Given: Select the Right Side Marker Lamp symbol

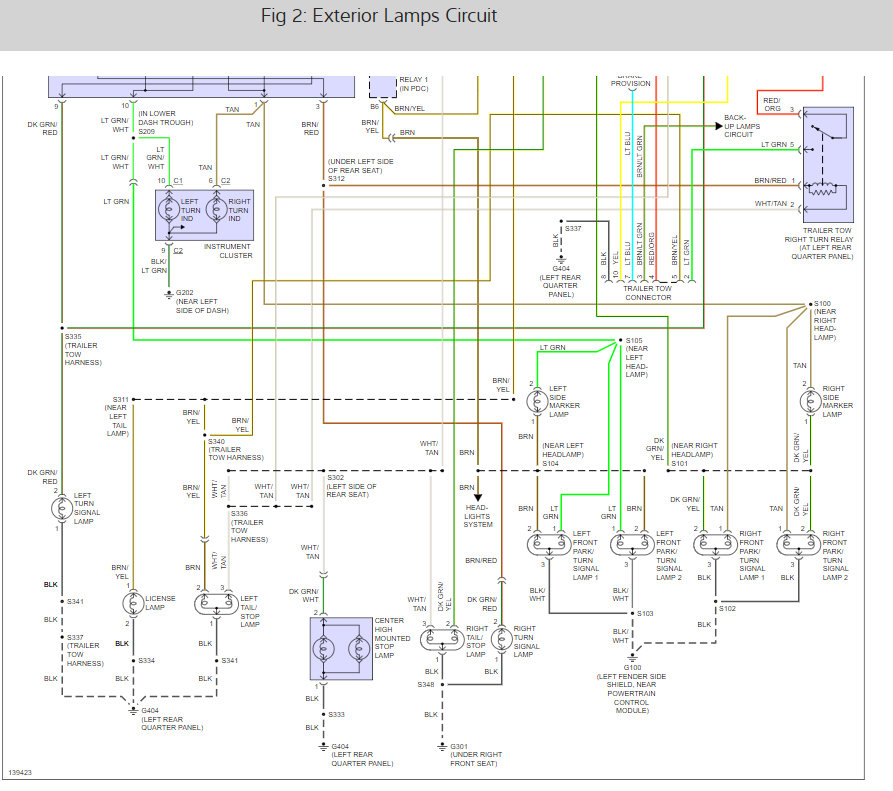Looking at the screenshot, I should [810, 401].
